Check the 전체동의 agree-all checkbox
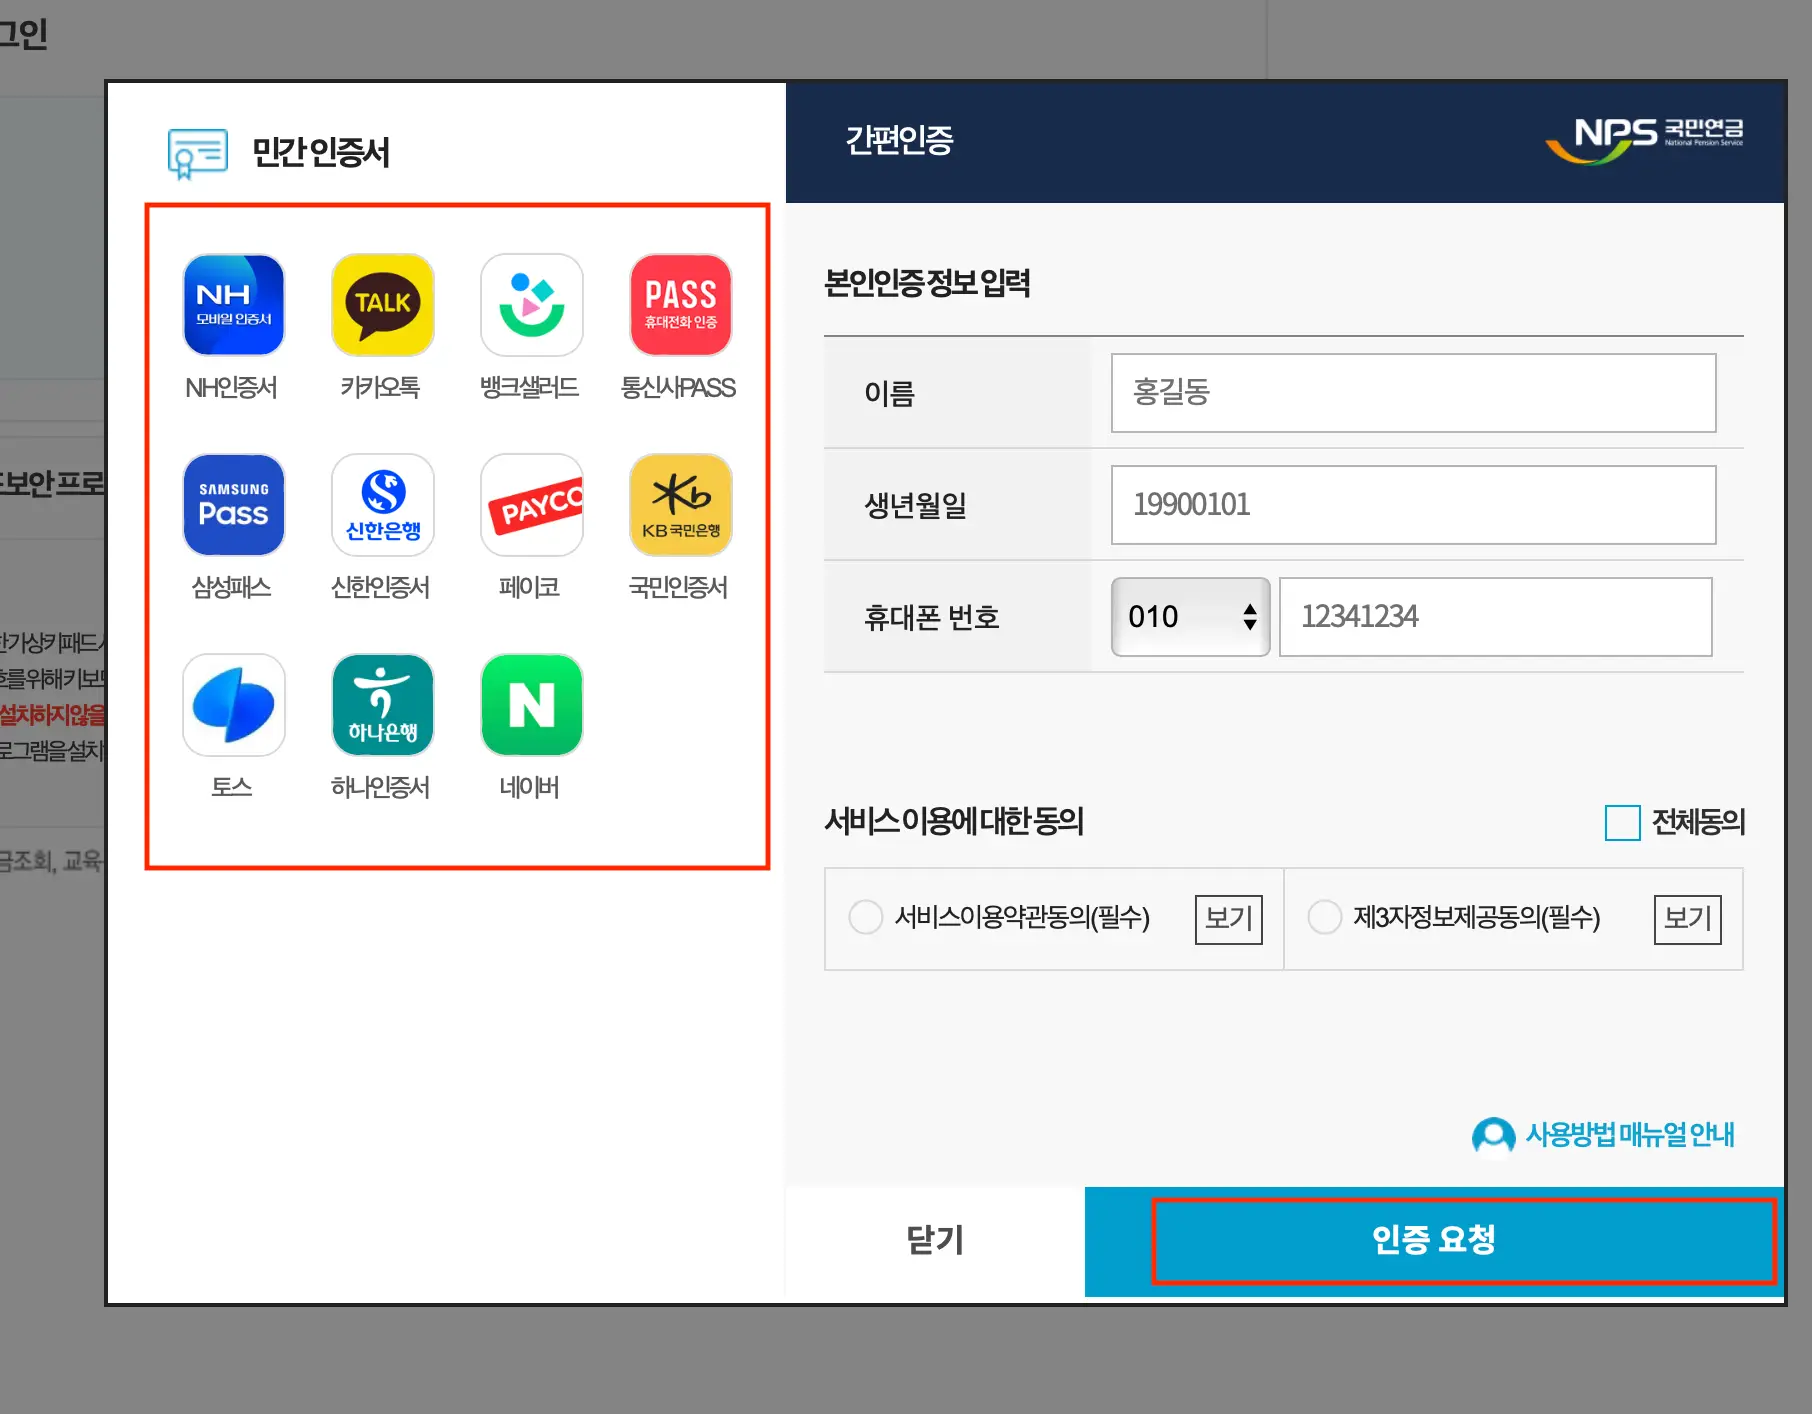 tap(1622, 823)
